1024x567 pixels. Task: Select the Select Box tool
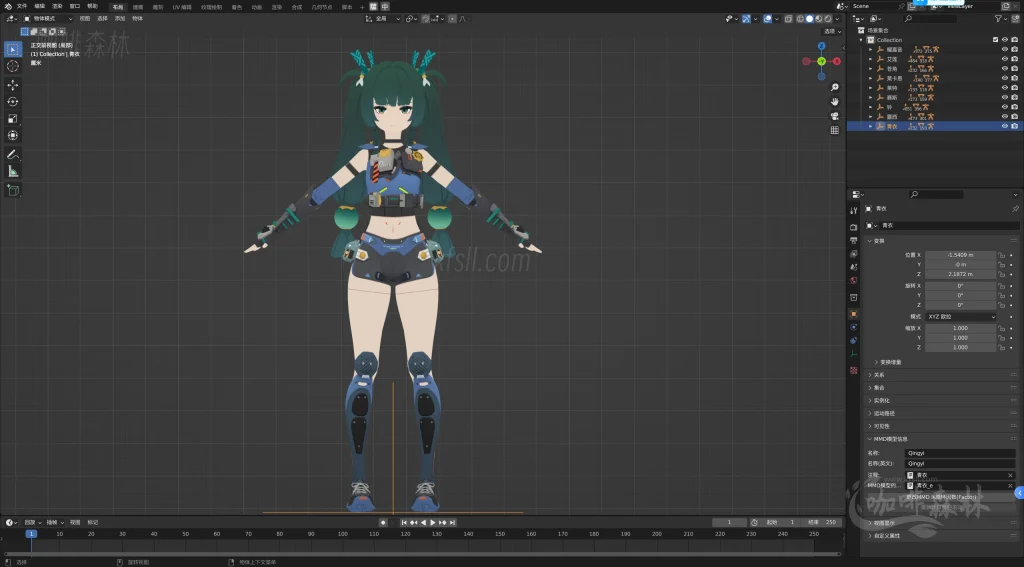point(12,50)
